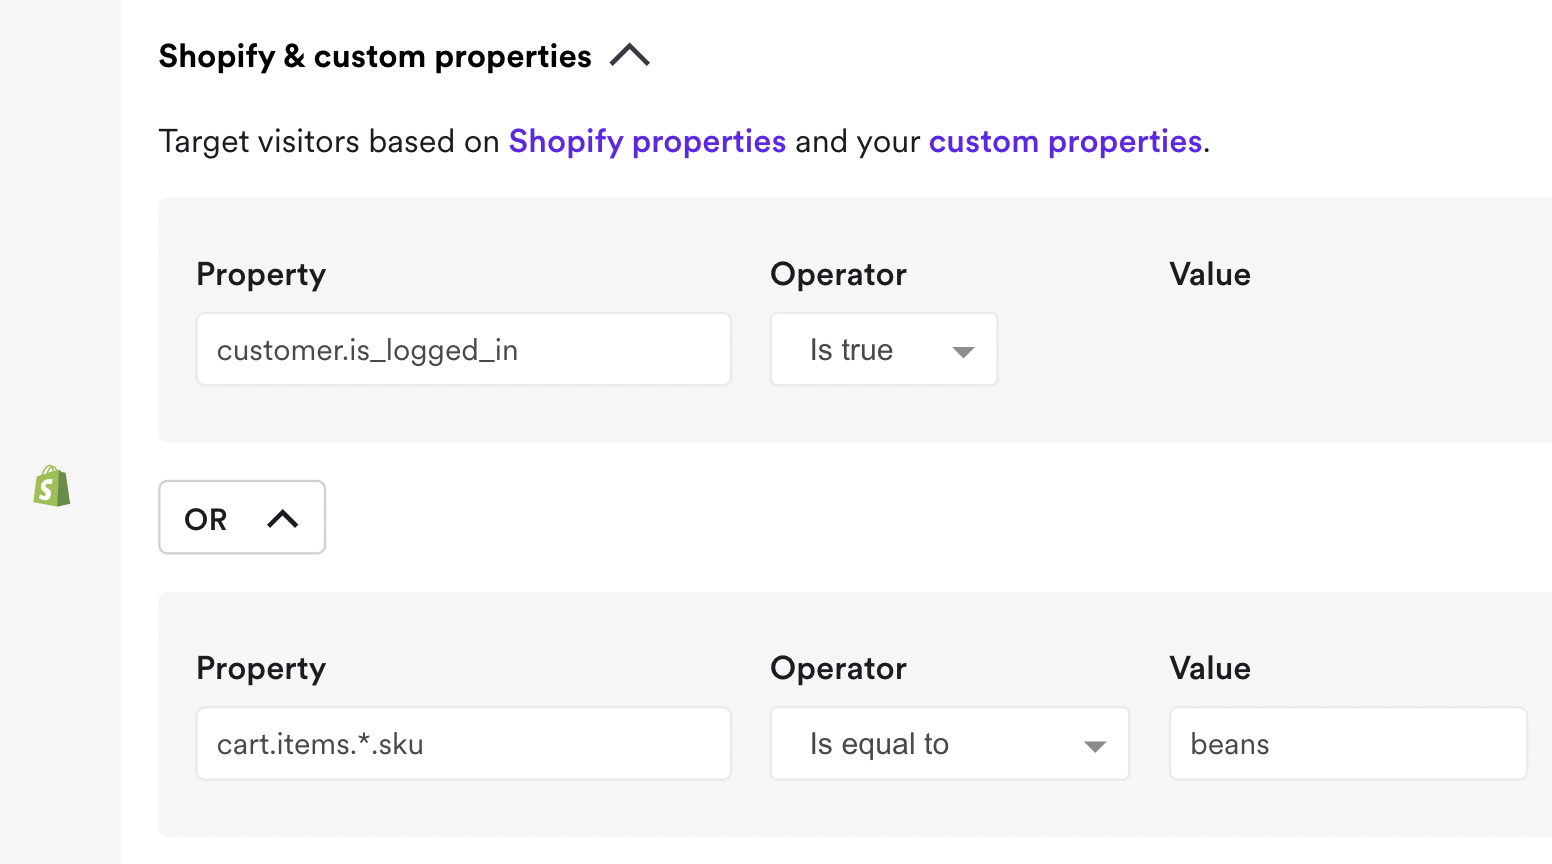Click the Shopify bag icon in sidebar
Viewport: 1552px width, 864px height.
coord(52,486)
